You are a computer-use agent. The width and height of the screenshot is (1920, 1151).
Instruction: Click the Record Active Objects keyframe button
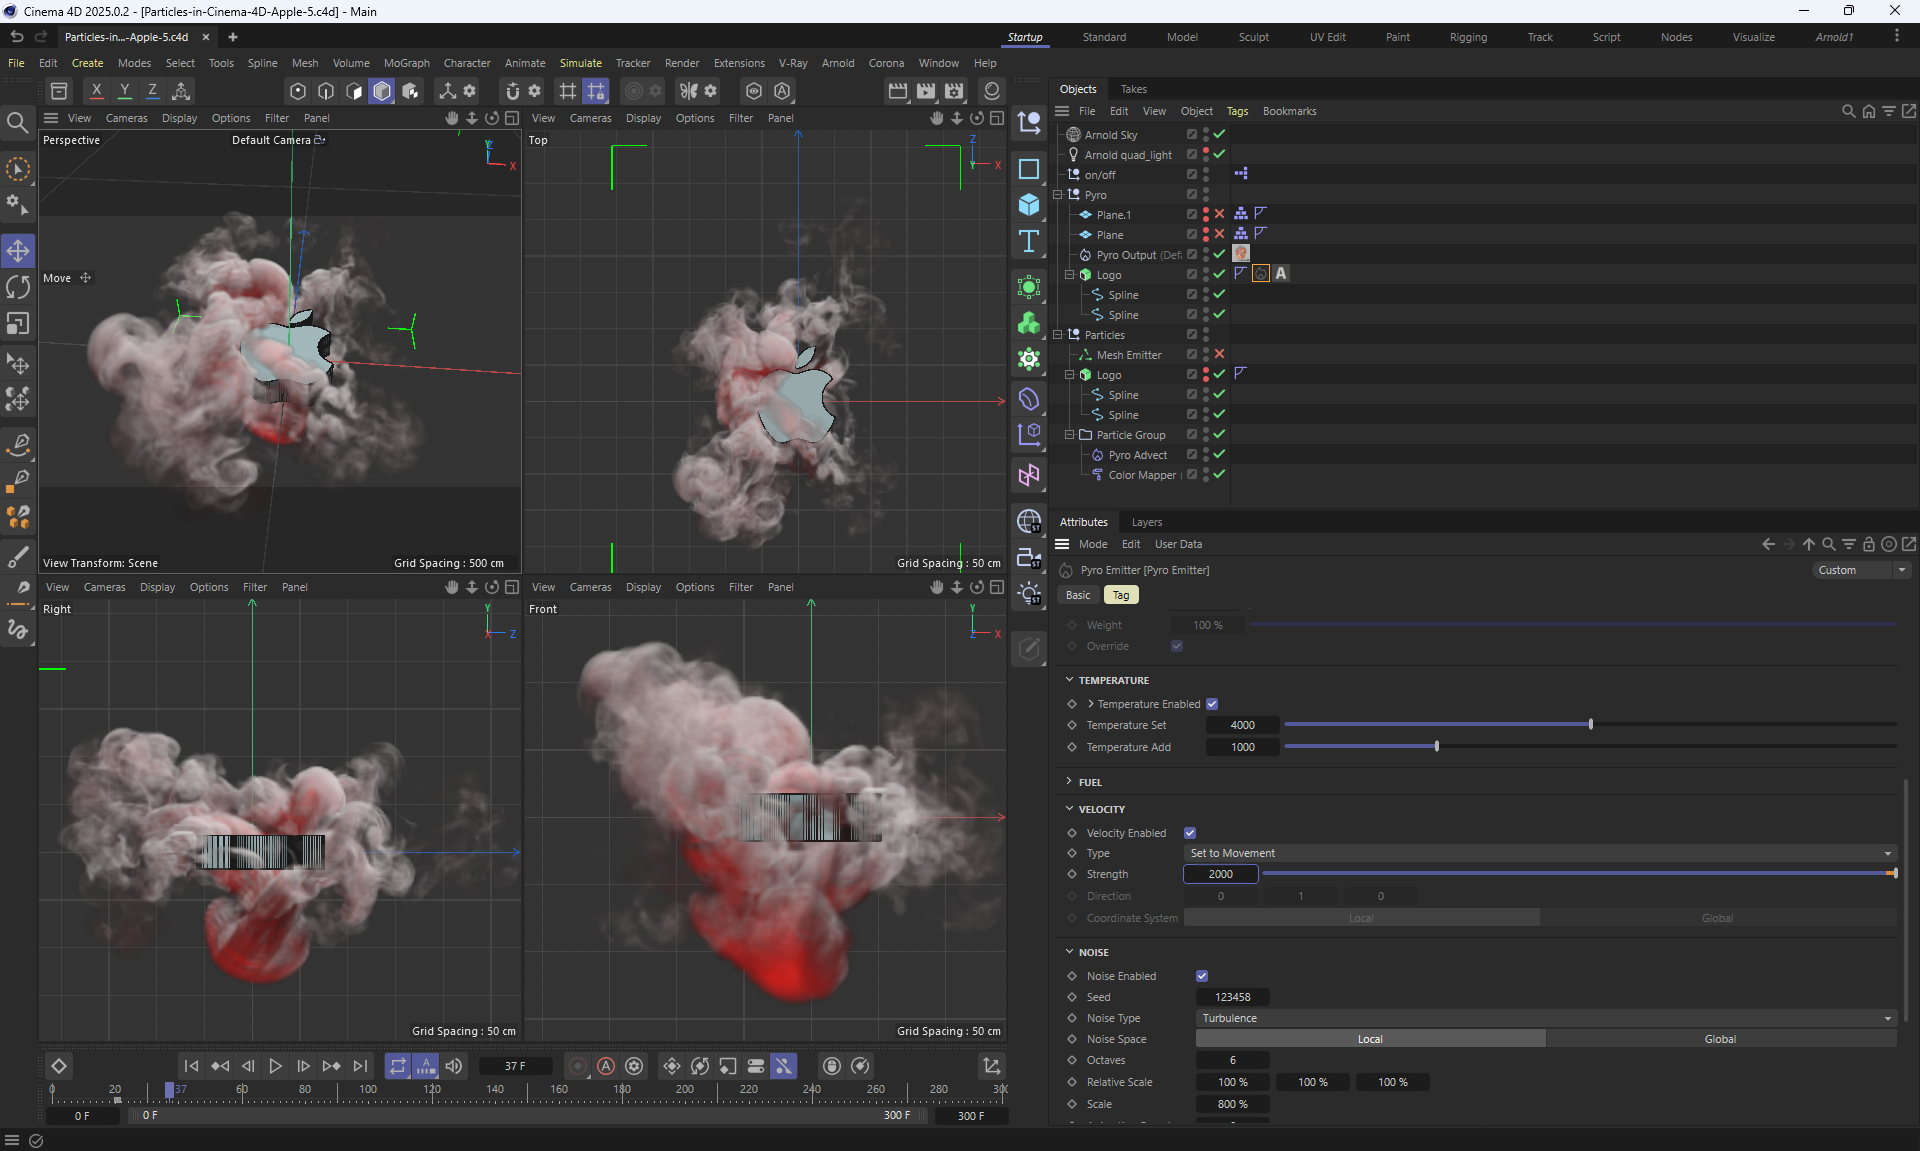[578, 1066]
